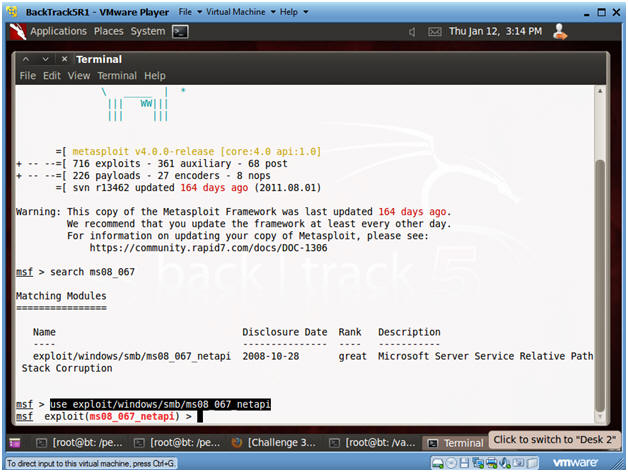
Task: Click the terminal scrollbar down arrow
Action: click(600, 418)
